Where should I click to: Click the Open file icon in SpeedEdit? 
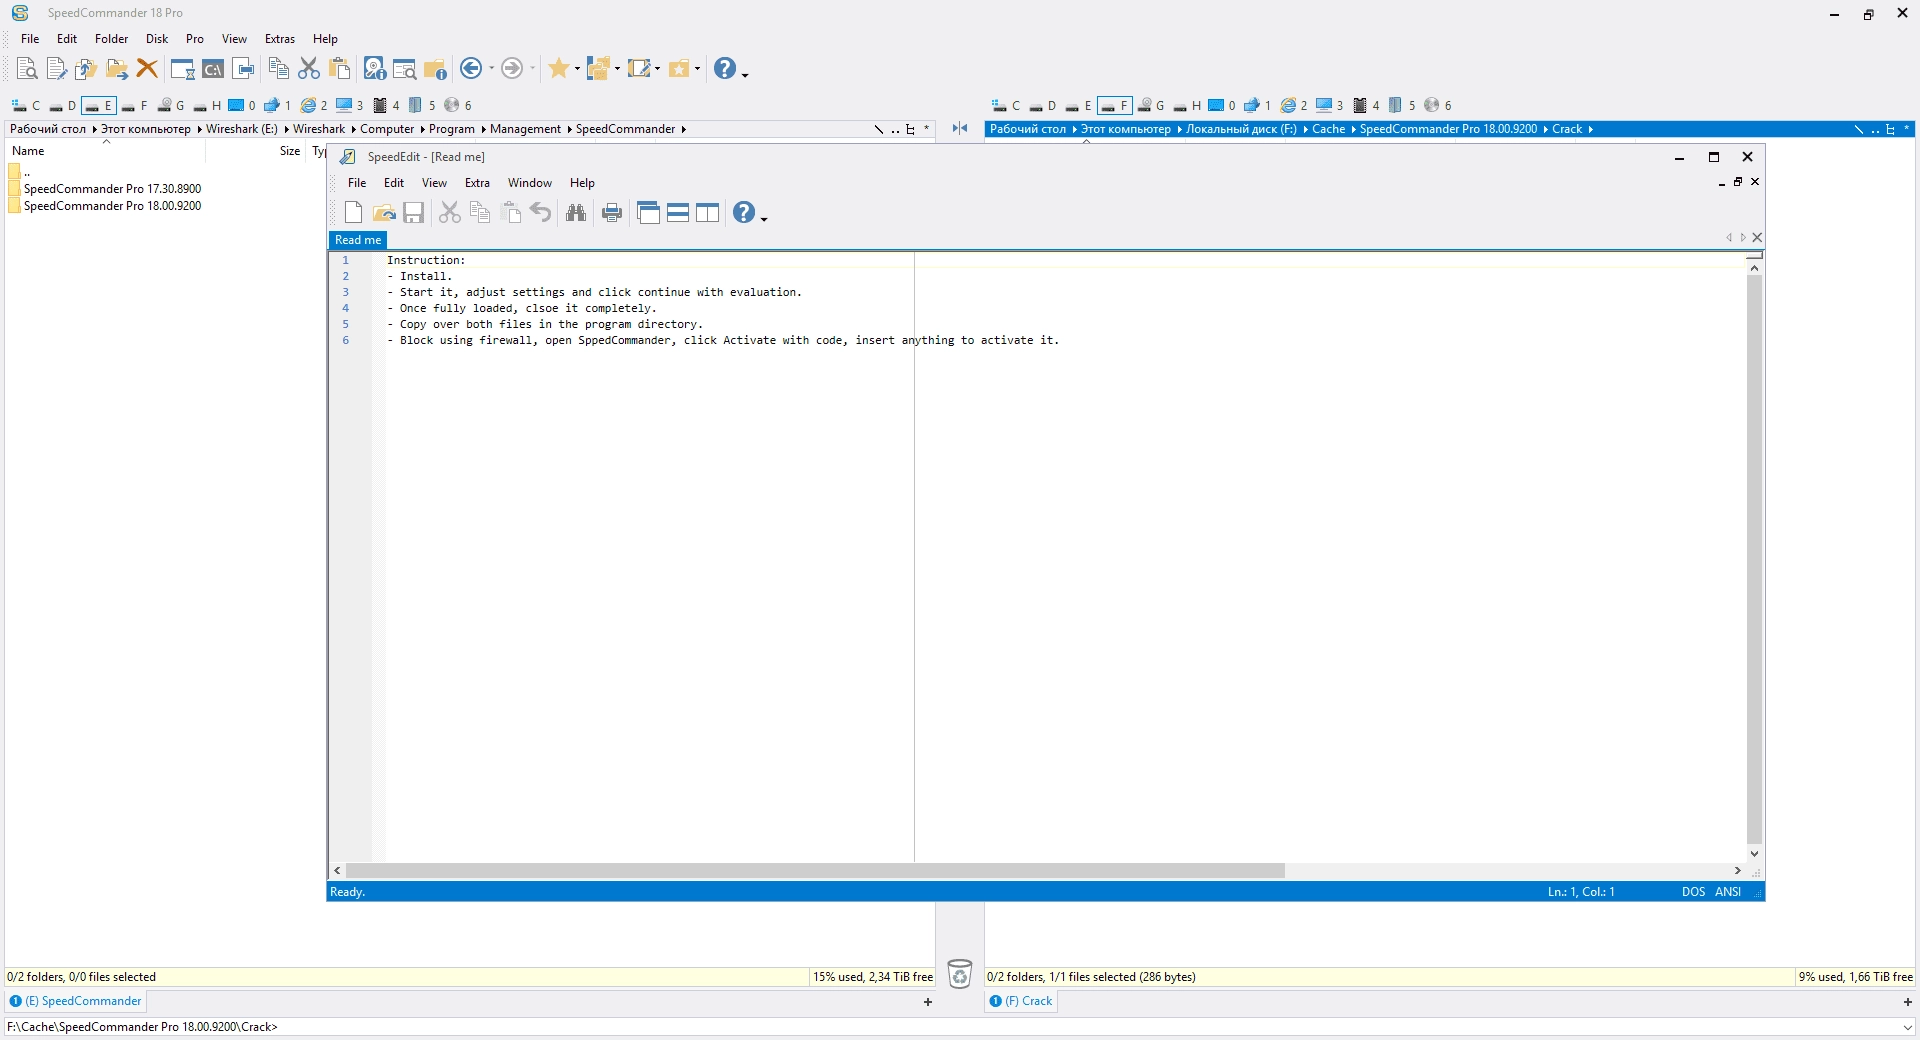pos(383,212)
